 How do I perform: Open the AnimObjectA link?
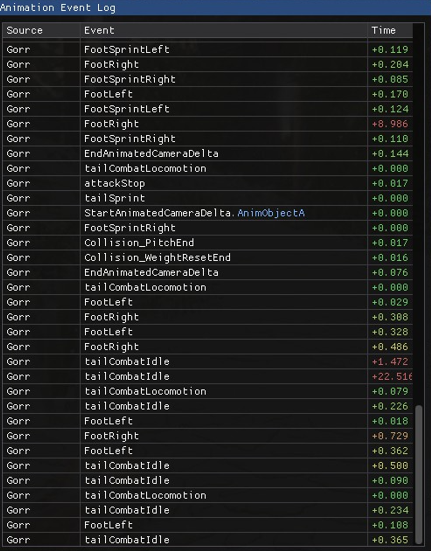[x=271, y=213]
